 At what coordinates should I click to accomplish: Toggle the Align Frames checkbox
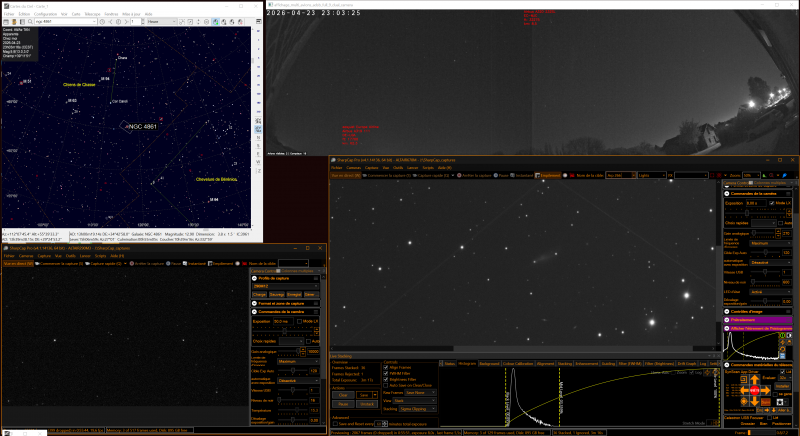tap(386, 367)
